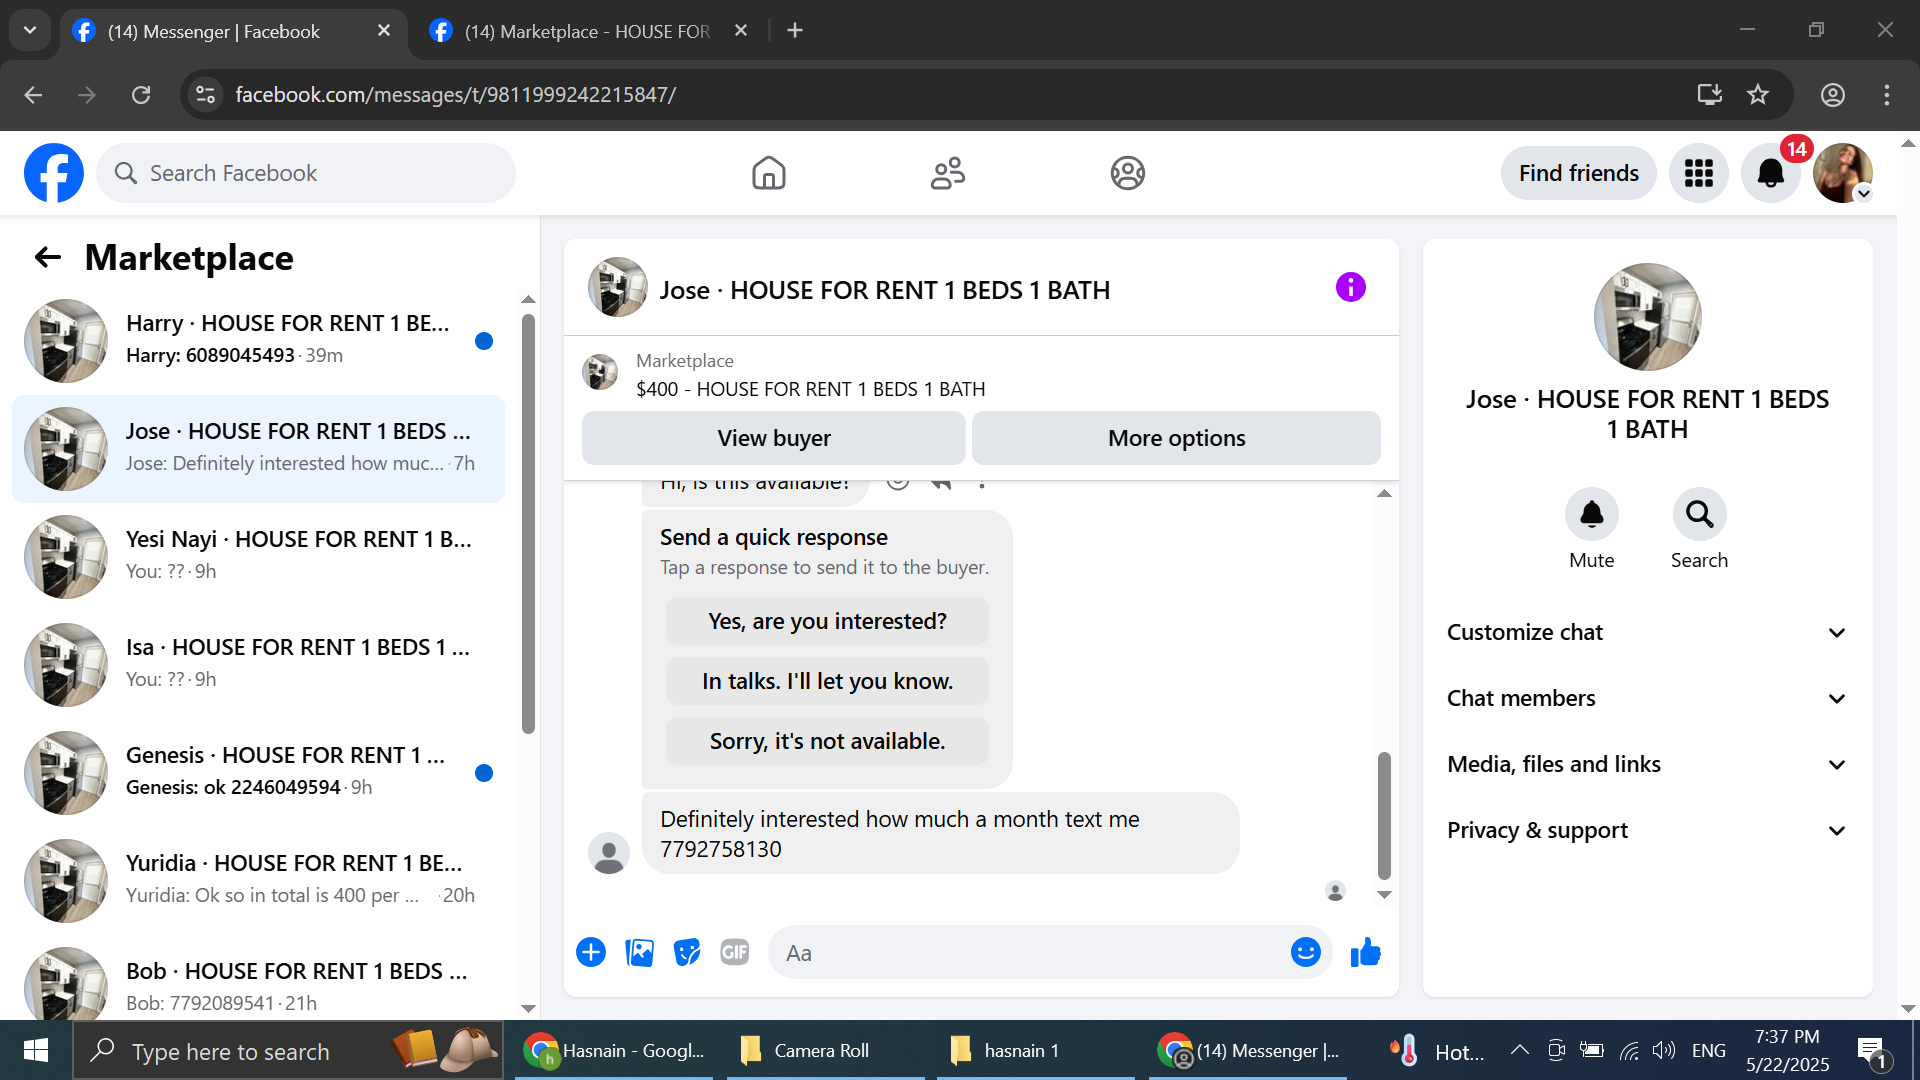Send quick reply 'In talks. I'll let you know.'
This screenshot has height=1080, width=1920.
(x=827, y=681)
